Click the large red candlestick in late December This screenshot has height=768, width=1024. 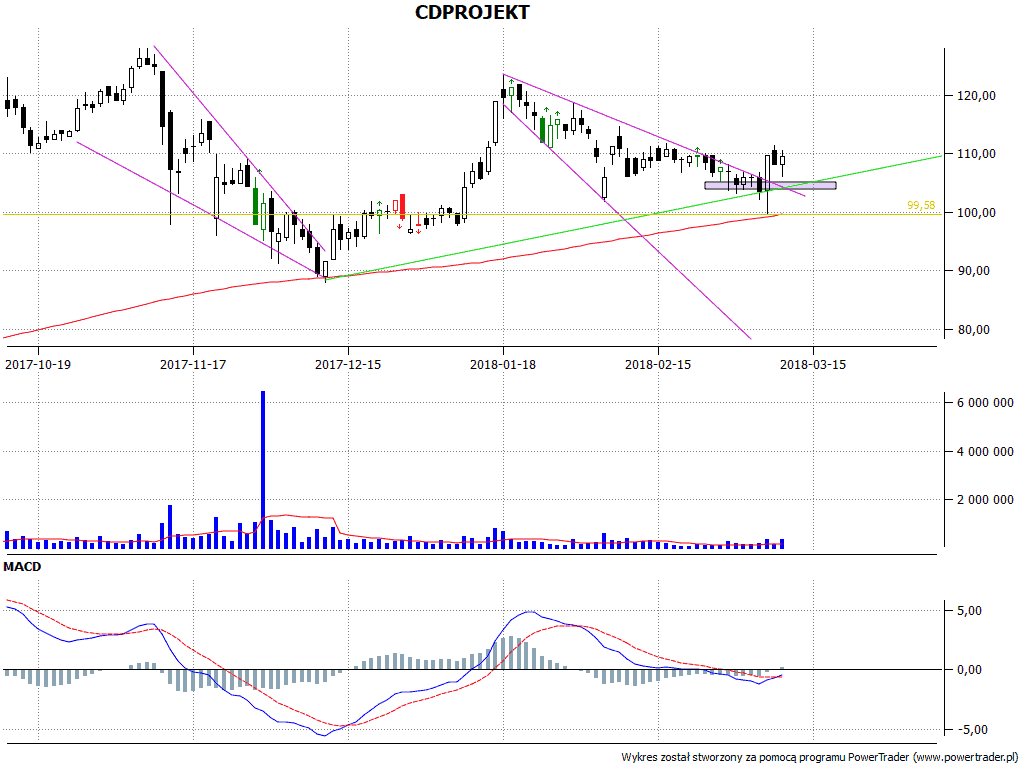[402, 206]
